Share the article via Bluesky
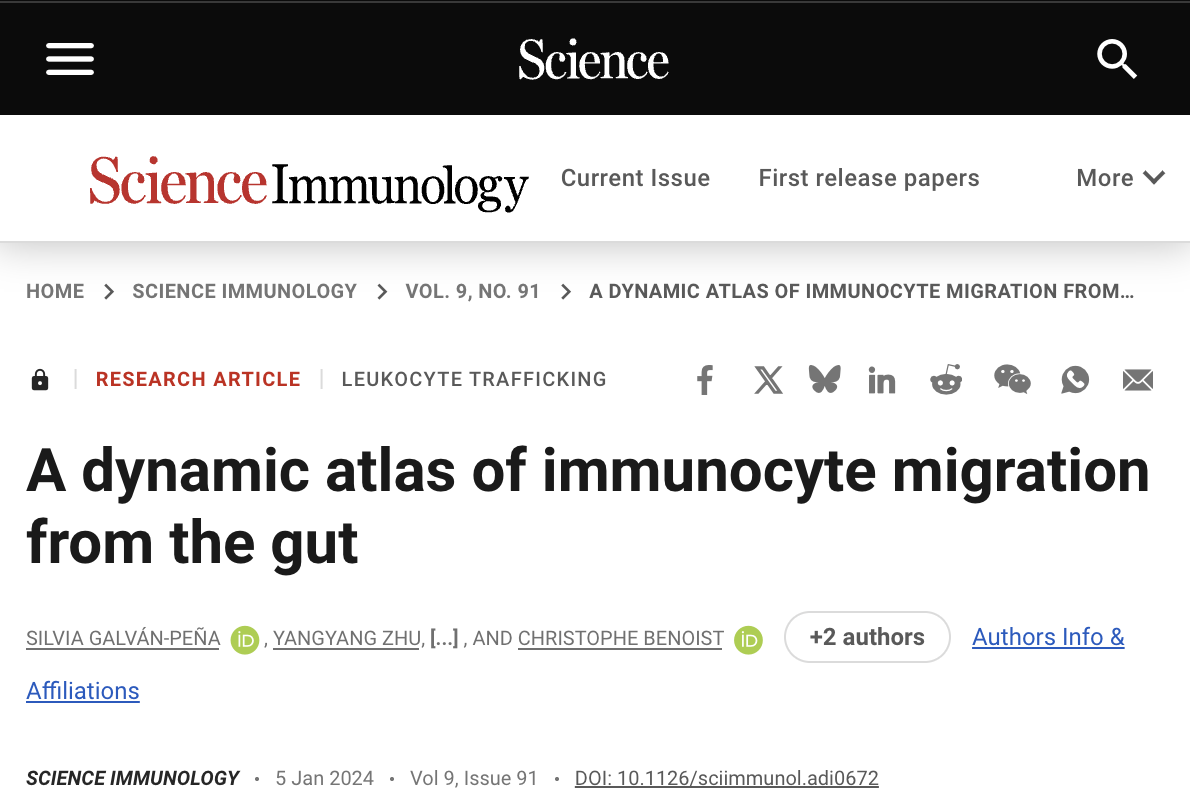Screen dimensions: 1190x804 point(823,379)
